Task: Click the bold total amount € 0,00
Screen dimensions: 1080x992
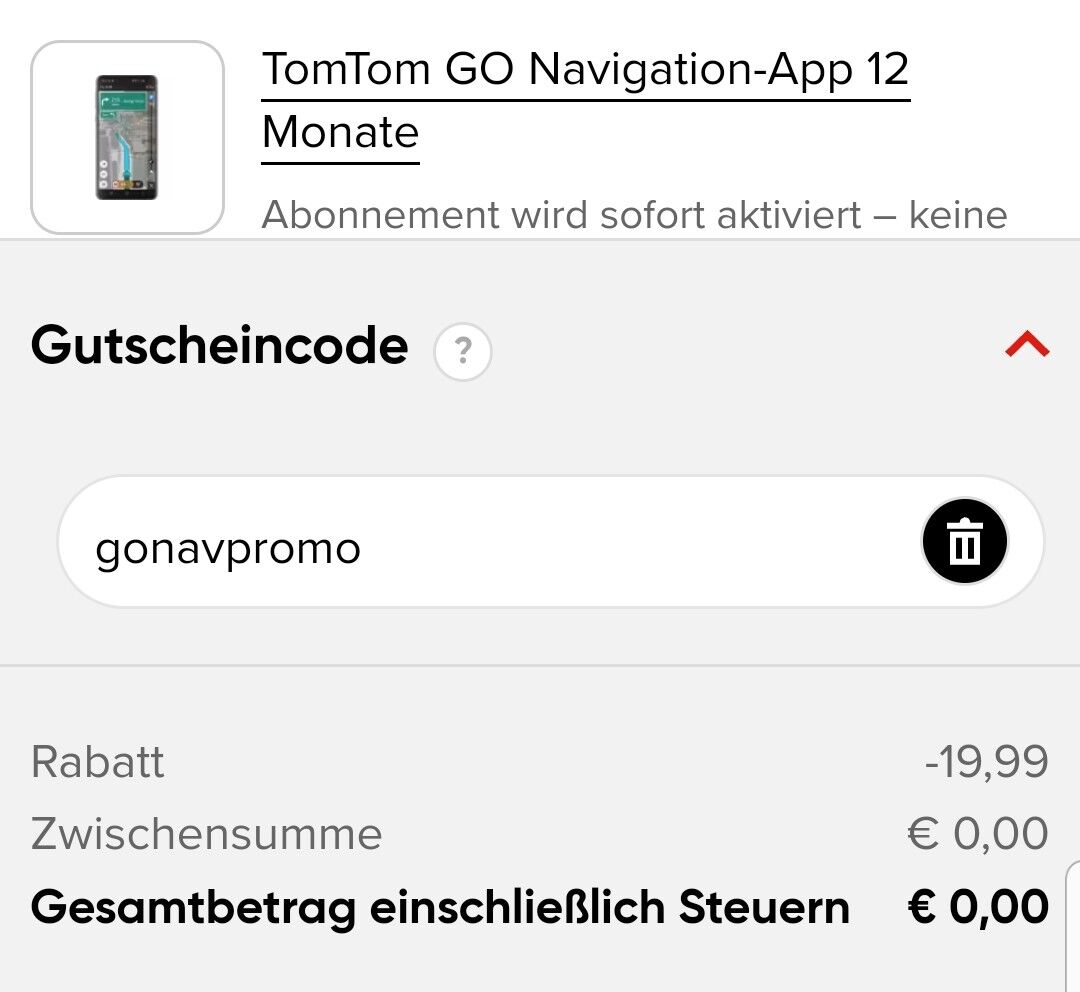Action: tap(978, 907)
